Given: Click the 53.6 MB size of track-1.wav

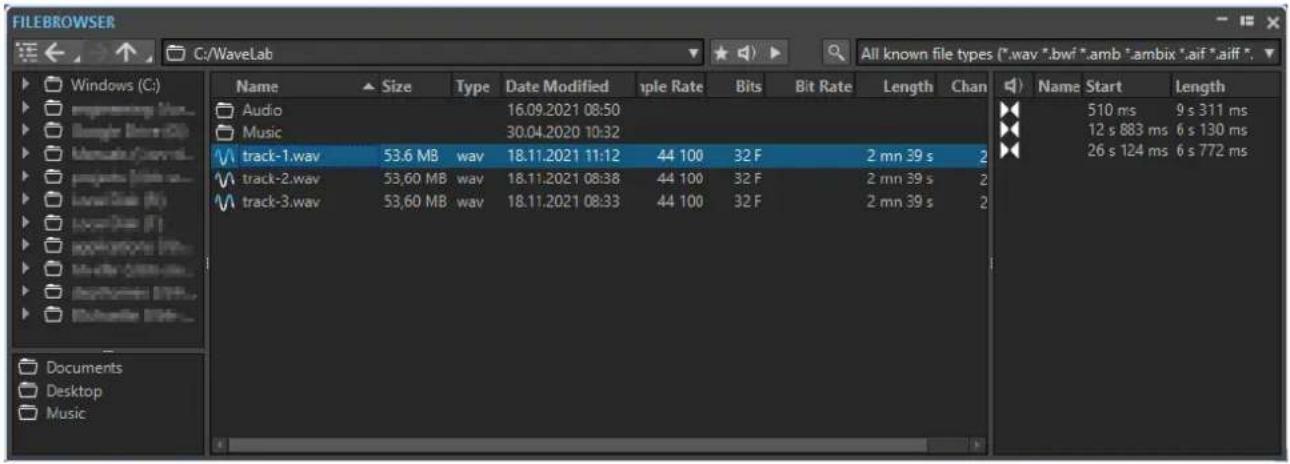Looking at the screenshot, I should 410,155.
